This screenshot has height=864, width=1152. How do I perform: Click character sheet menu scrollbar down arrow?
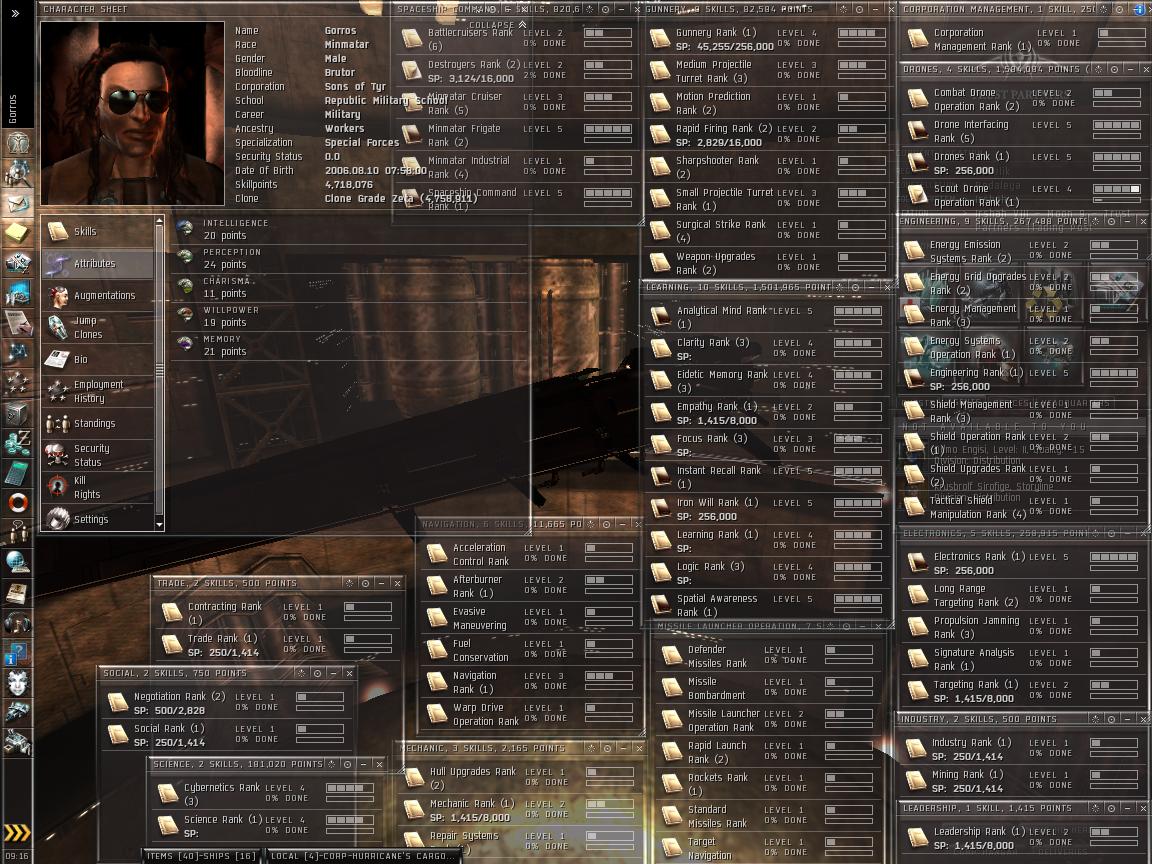tap(159, 525)
